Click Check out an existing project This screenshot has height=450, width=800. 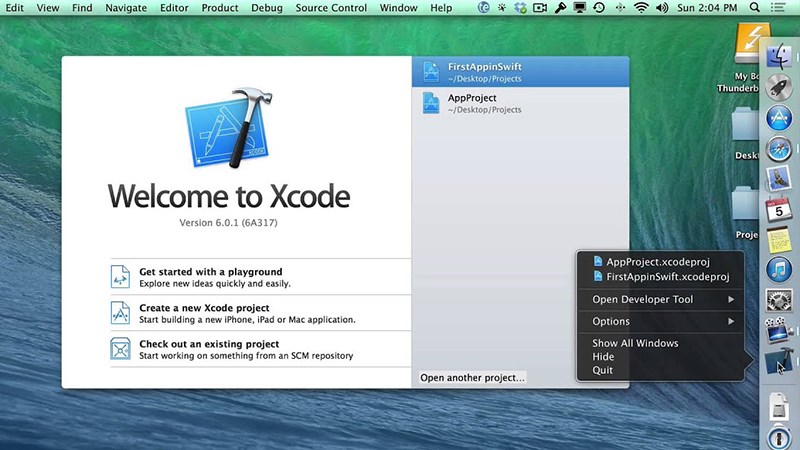[261, 349]
